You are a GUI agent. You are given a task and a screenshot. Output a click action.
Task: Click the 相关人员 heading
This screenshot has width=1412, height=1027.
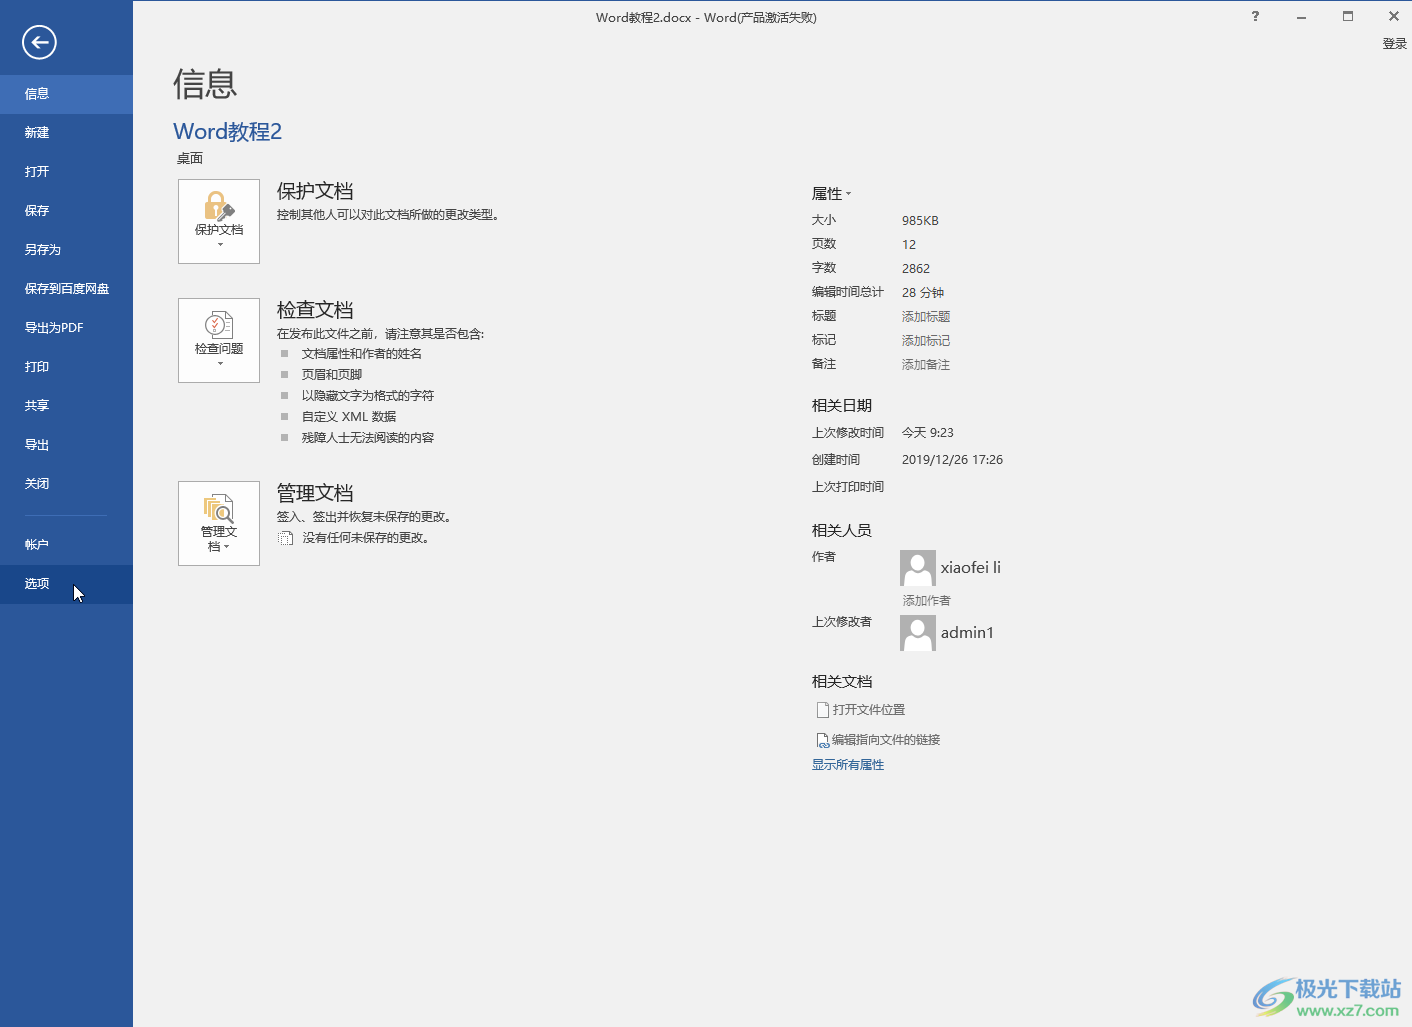842,531
